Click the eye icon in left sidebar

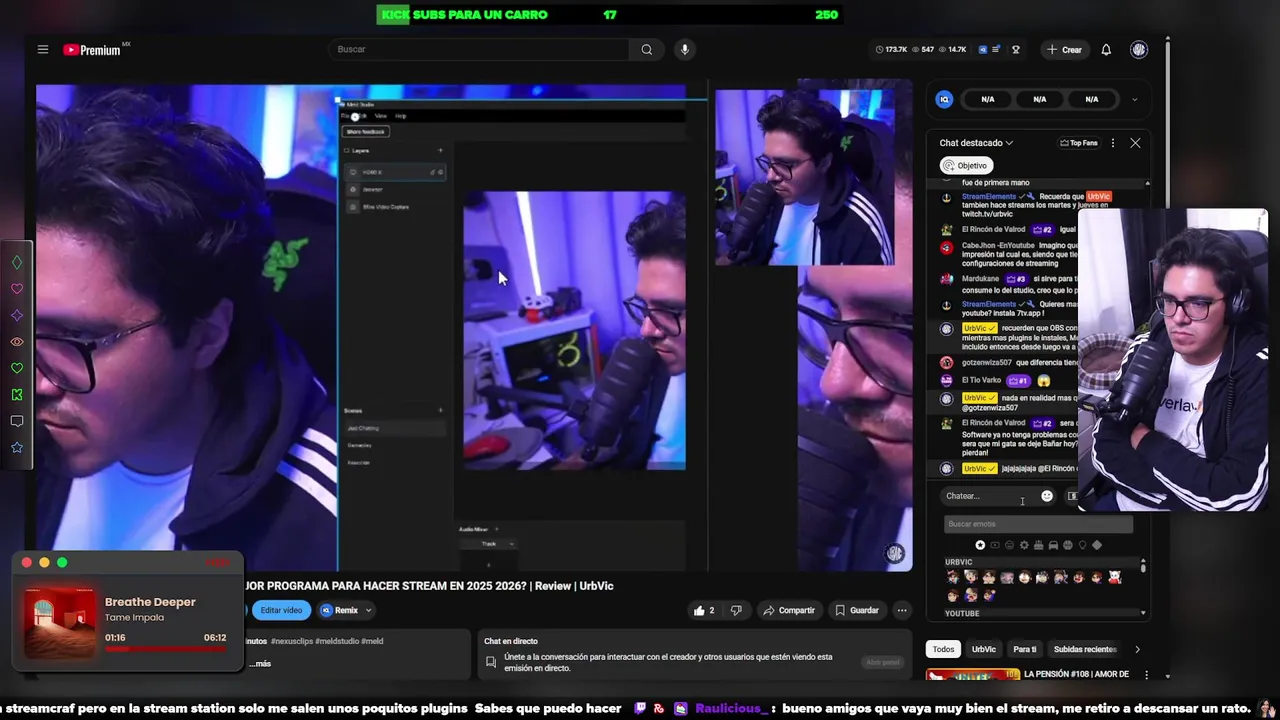[17, 342]
